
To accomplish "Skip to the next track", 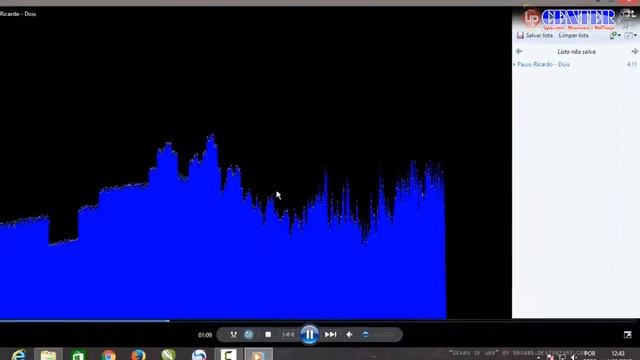I will [331, 335].
